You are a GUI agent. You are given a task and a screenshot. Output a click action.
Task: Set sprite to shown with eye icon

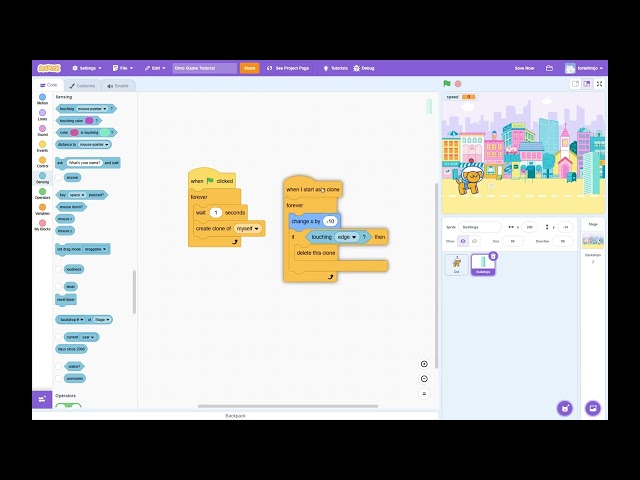tap(463, 241)
